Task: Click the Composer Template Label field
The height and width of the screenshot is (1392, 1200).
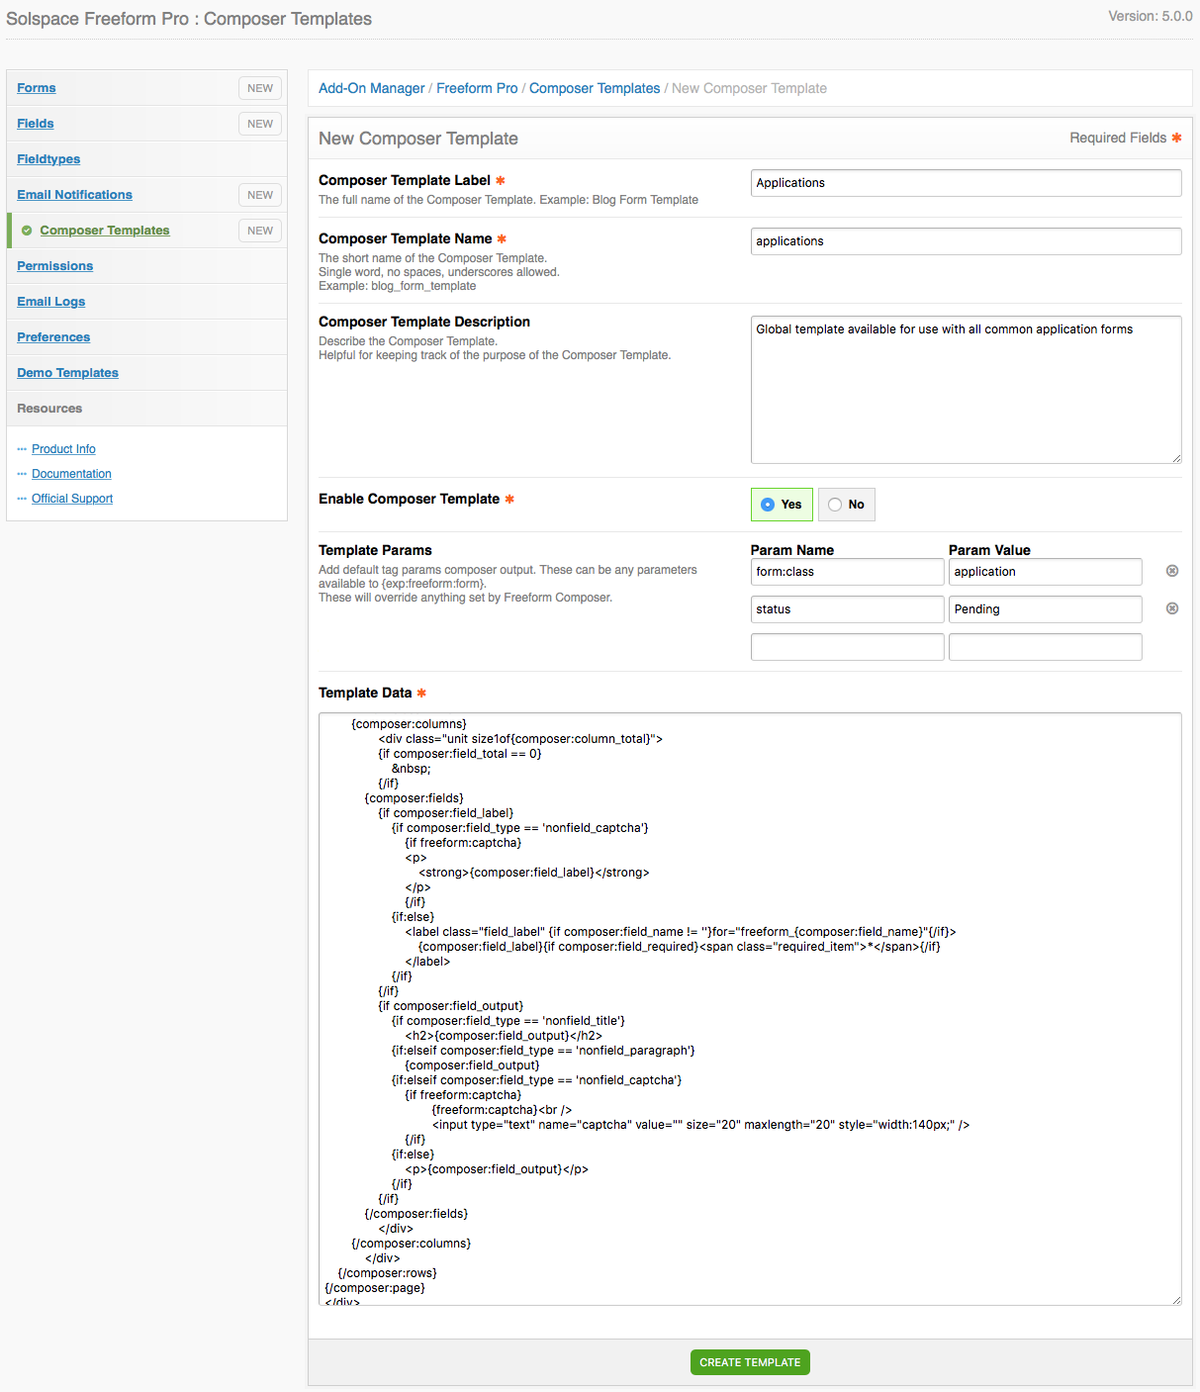Action: tap(965, 183)
